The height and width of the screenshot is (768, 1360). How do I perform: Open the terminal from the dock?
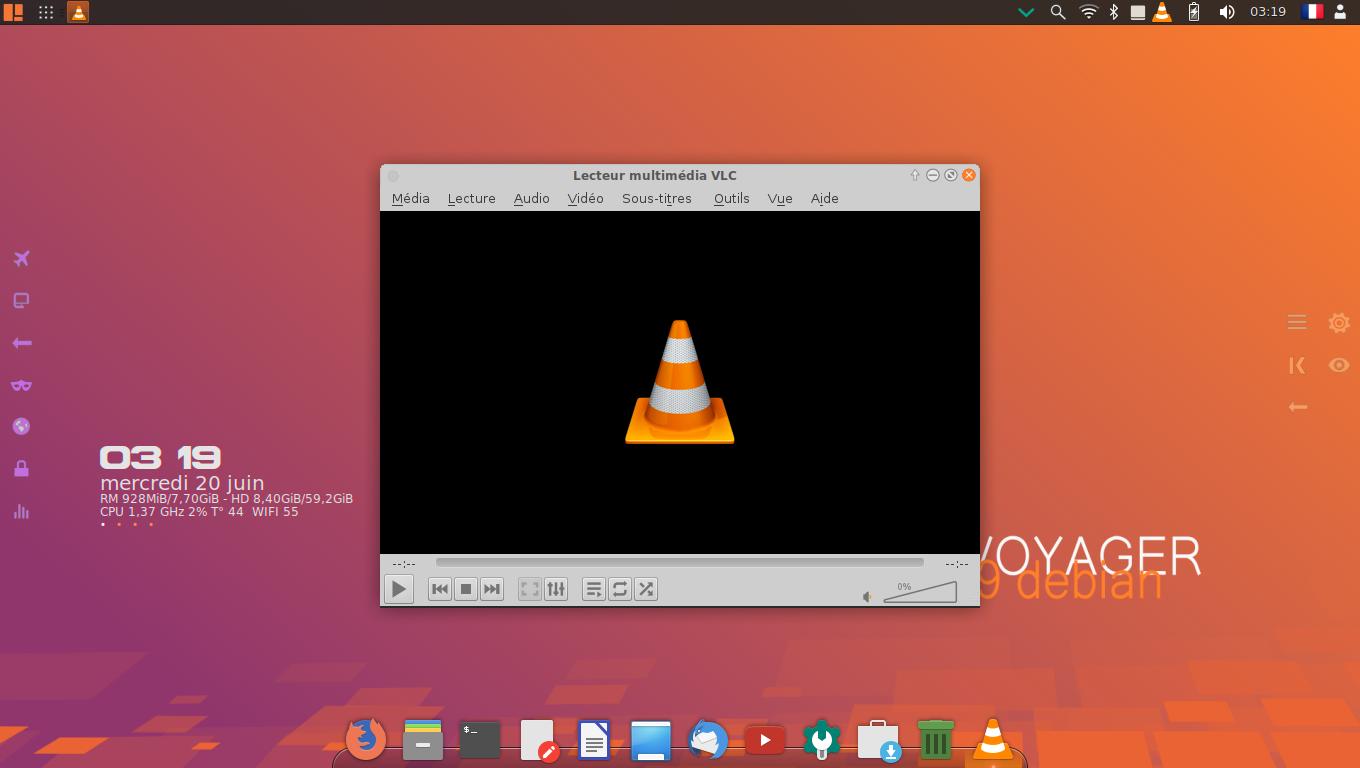(479, 740)
